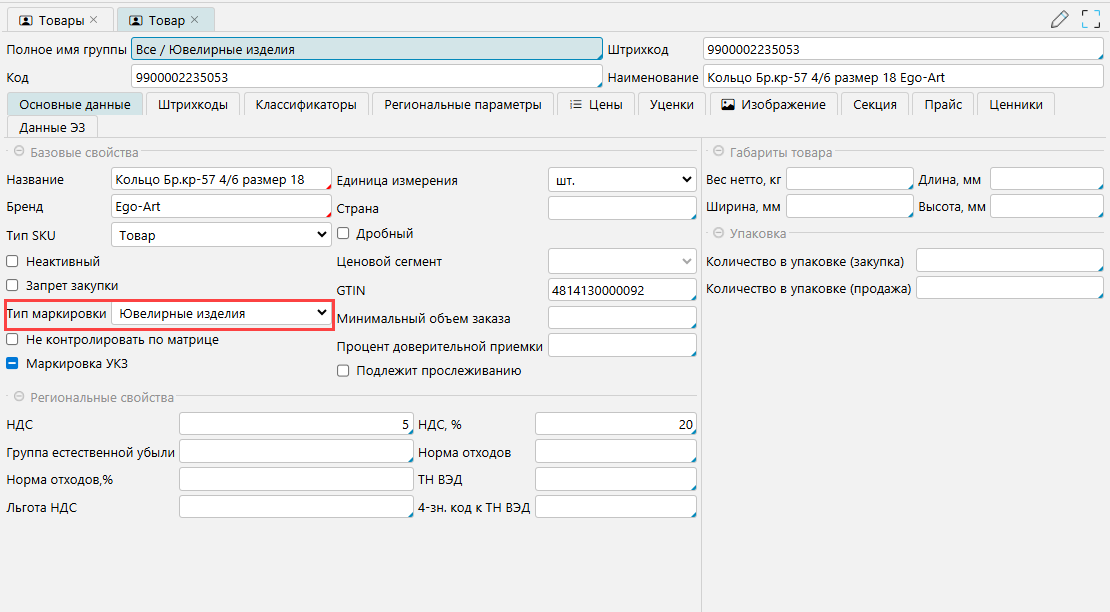Check the Подлежит прослеживанию option
Viewport: 1110px width, 612px height.
(344, 371)
